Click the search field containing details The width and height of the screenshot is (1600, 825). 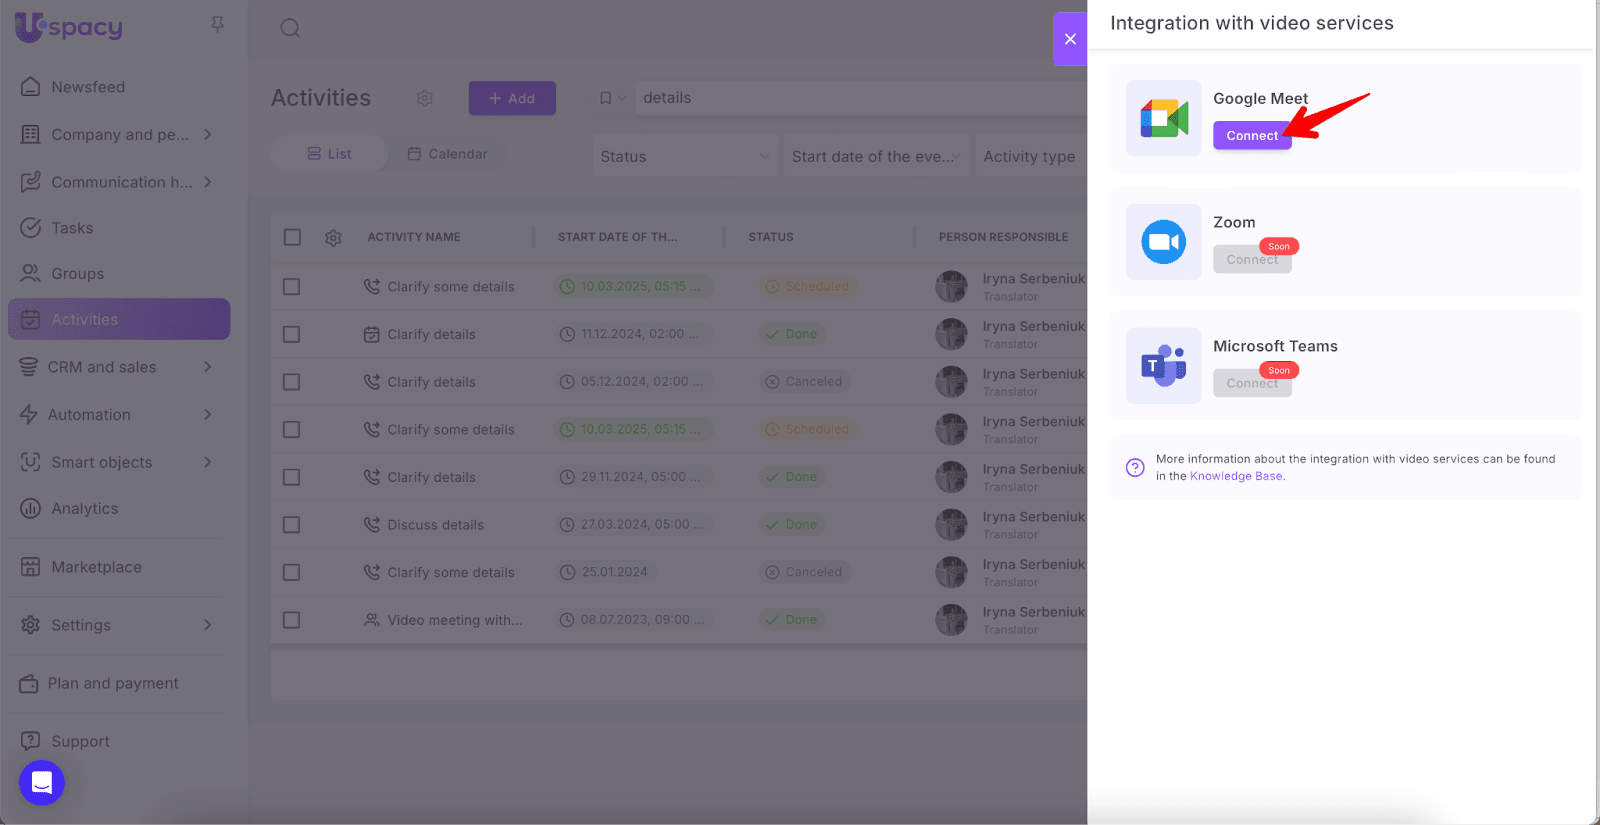pyautogui.click(x=850, y=98)
